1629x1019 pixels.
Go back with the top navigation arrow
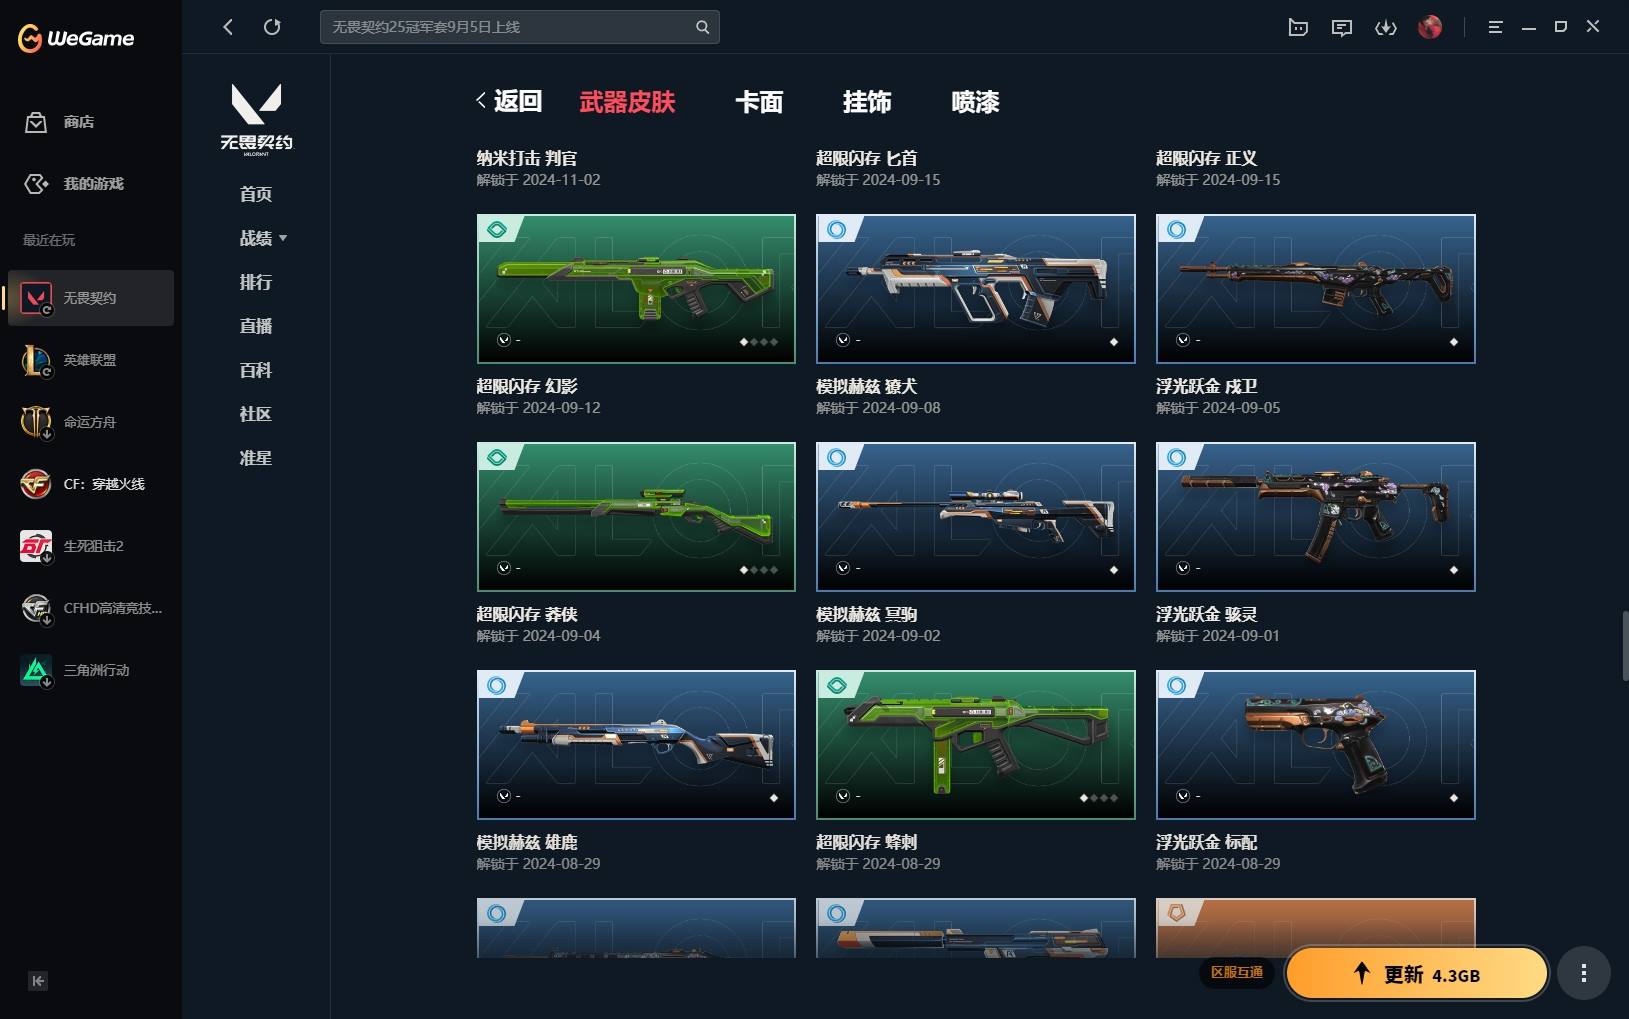click(x=228, y=27)
